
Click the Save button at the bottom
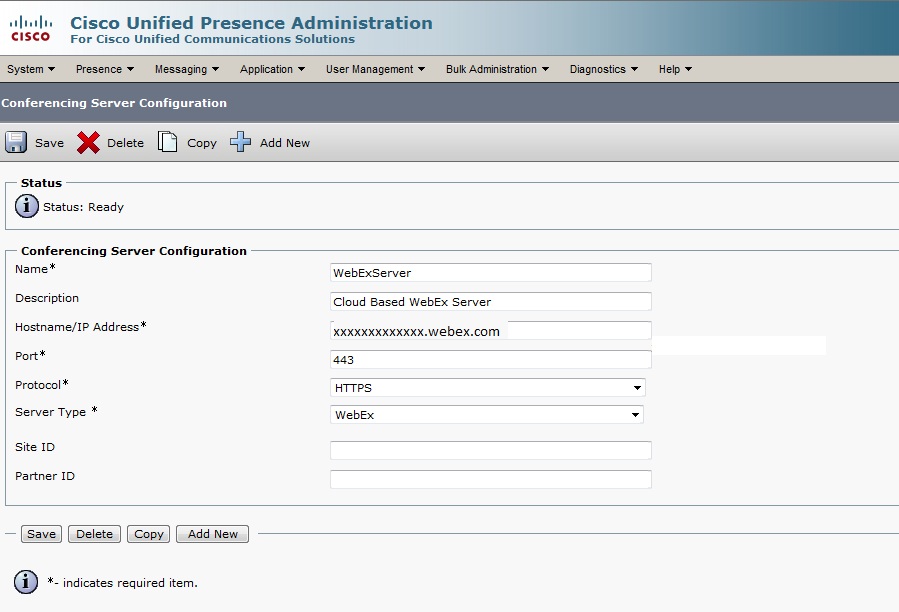(40, 534)
